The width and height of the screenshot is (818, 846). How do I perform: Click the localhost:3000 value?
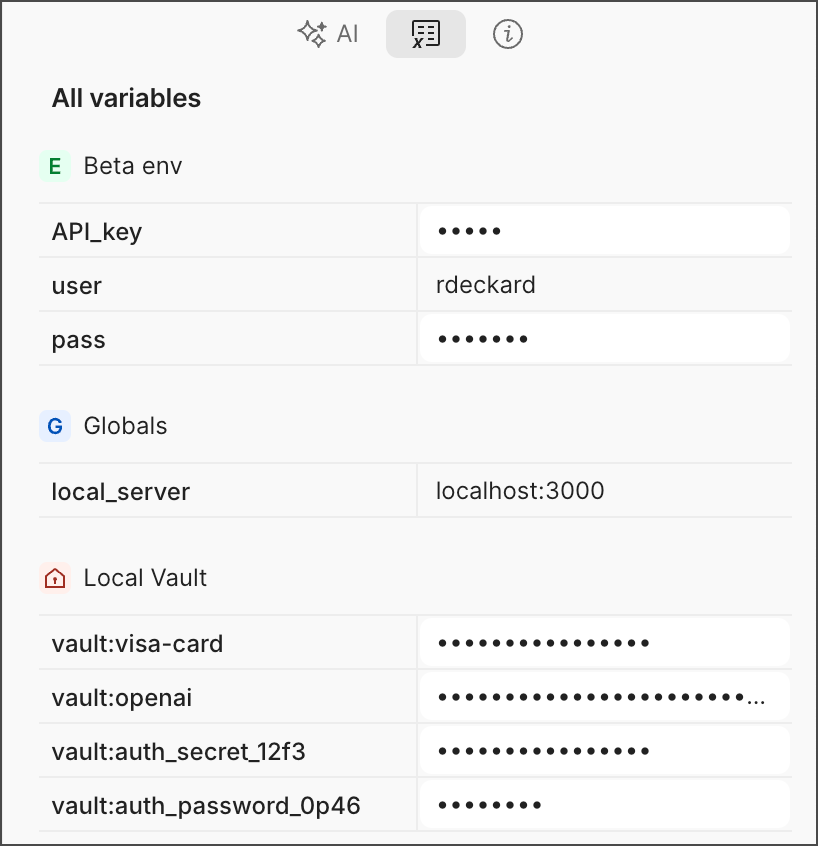520,491
